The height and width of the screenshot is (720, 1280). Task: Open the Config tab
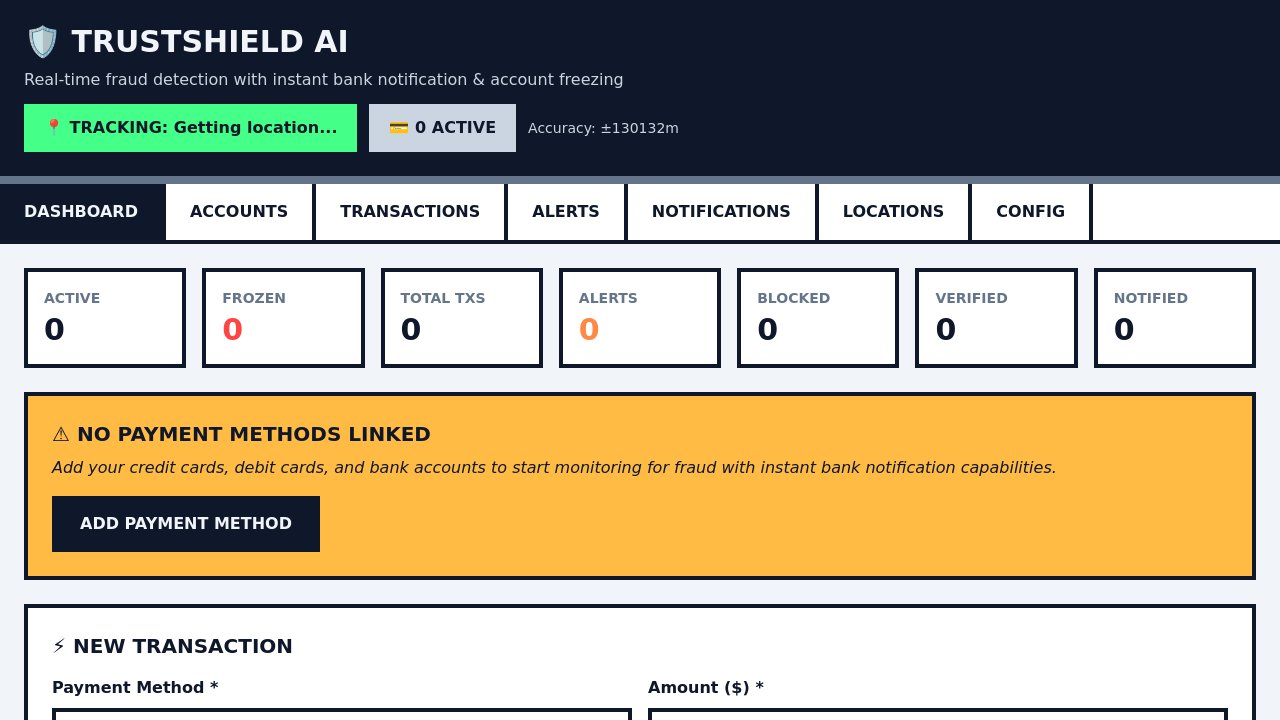tap(1030, 212)
